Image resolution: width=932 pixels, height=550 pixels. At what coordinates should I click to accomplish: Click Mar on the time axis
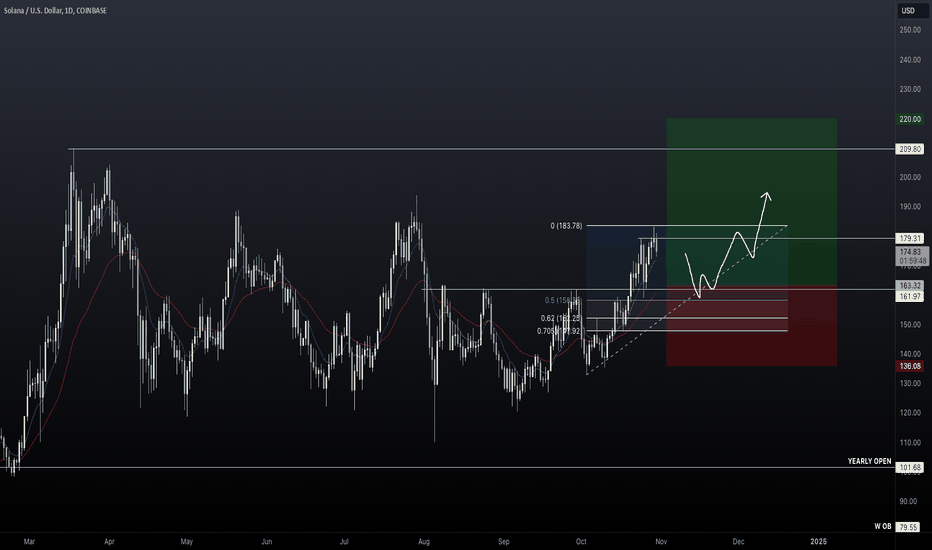[29, 542]
